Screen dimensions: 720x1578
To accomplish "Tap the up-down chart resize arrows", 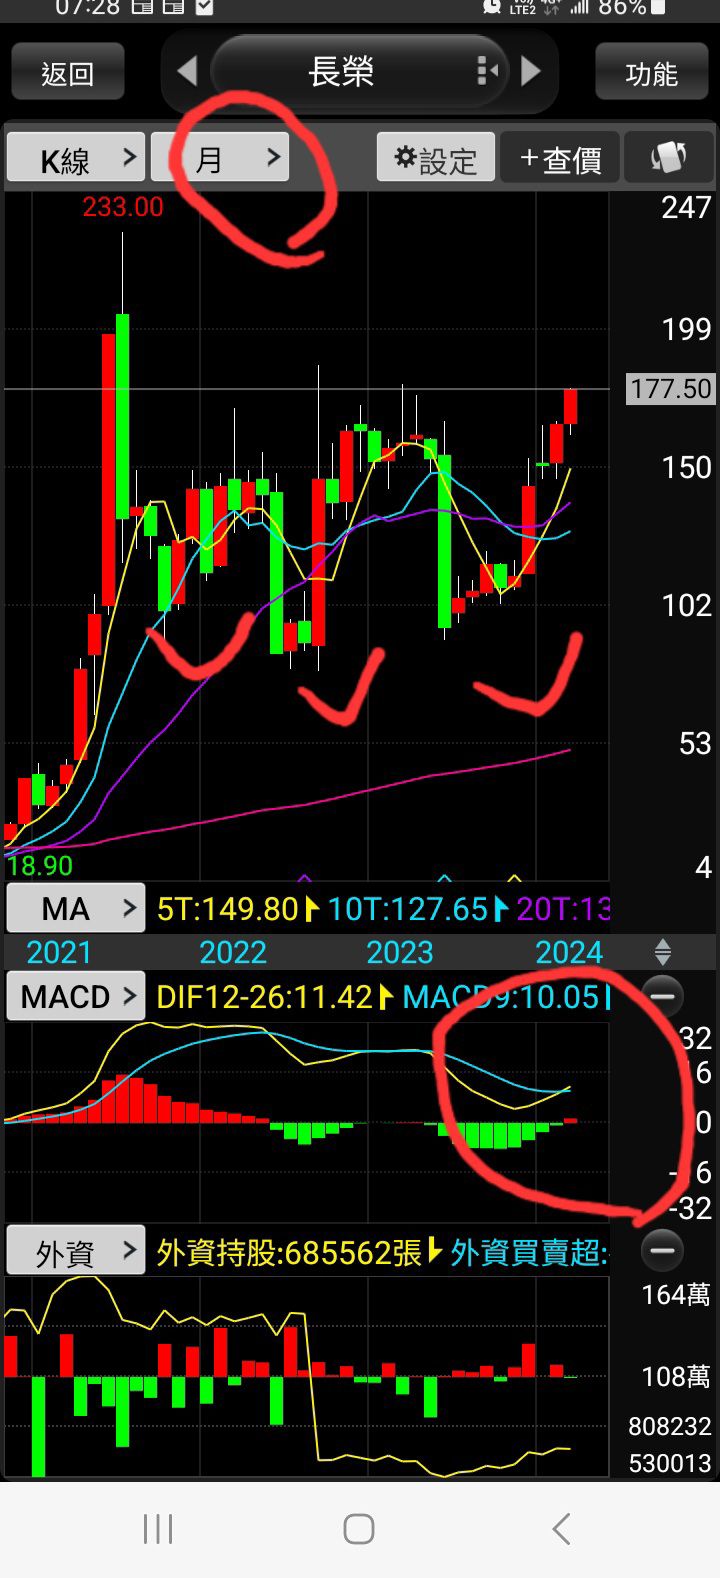I will pos(662,952).
